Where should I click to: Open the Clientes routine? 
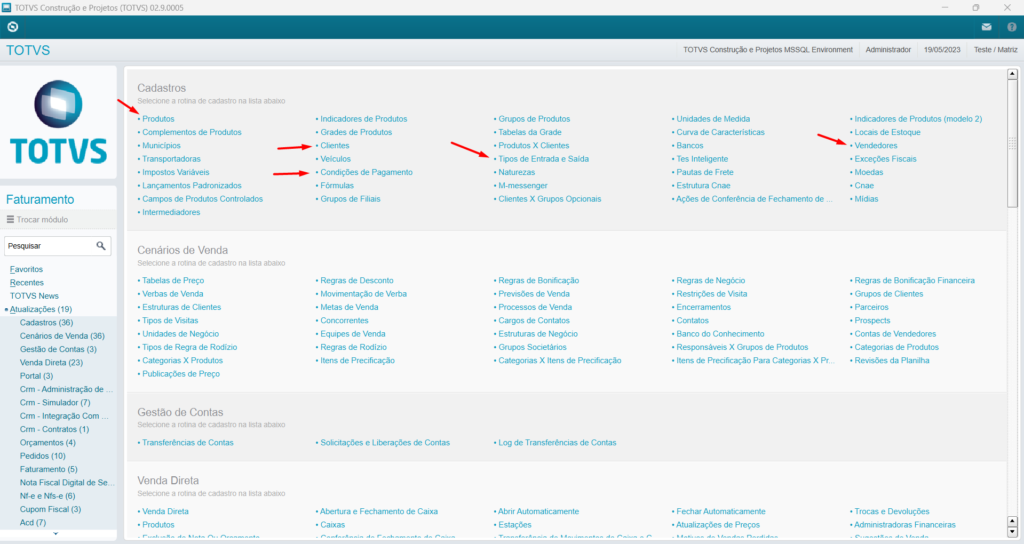pyautogui.click(x=334, y=146)
